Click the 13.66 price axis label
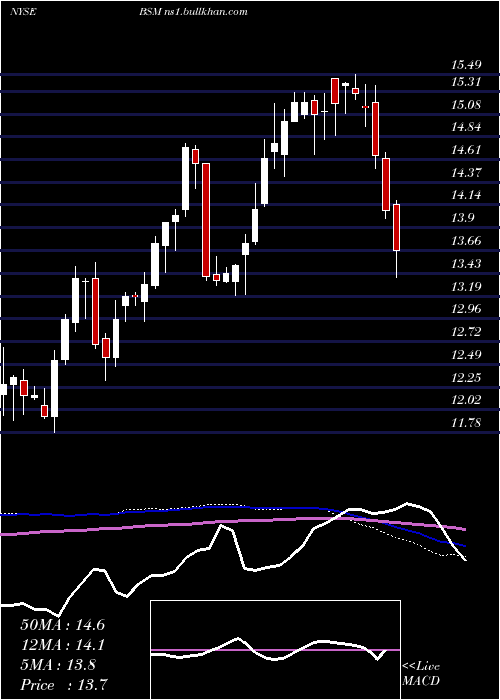The image size is (500, 700). tap(466, 242)
